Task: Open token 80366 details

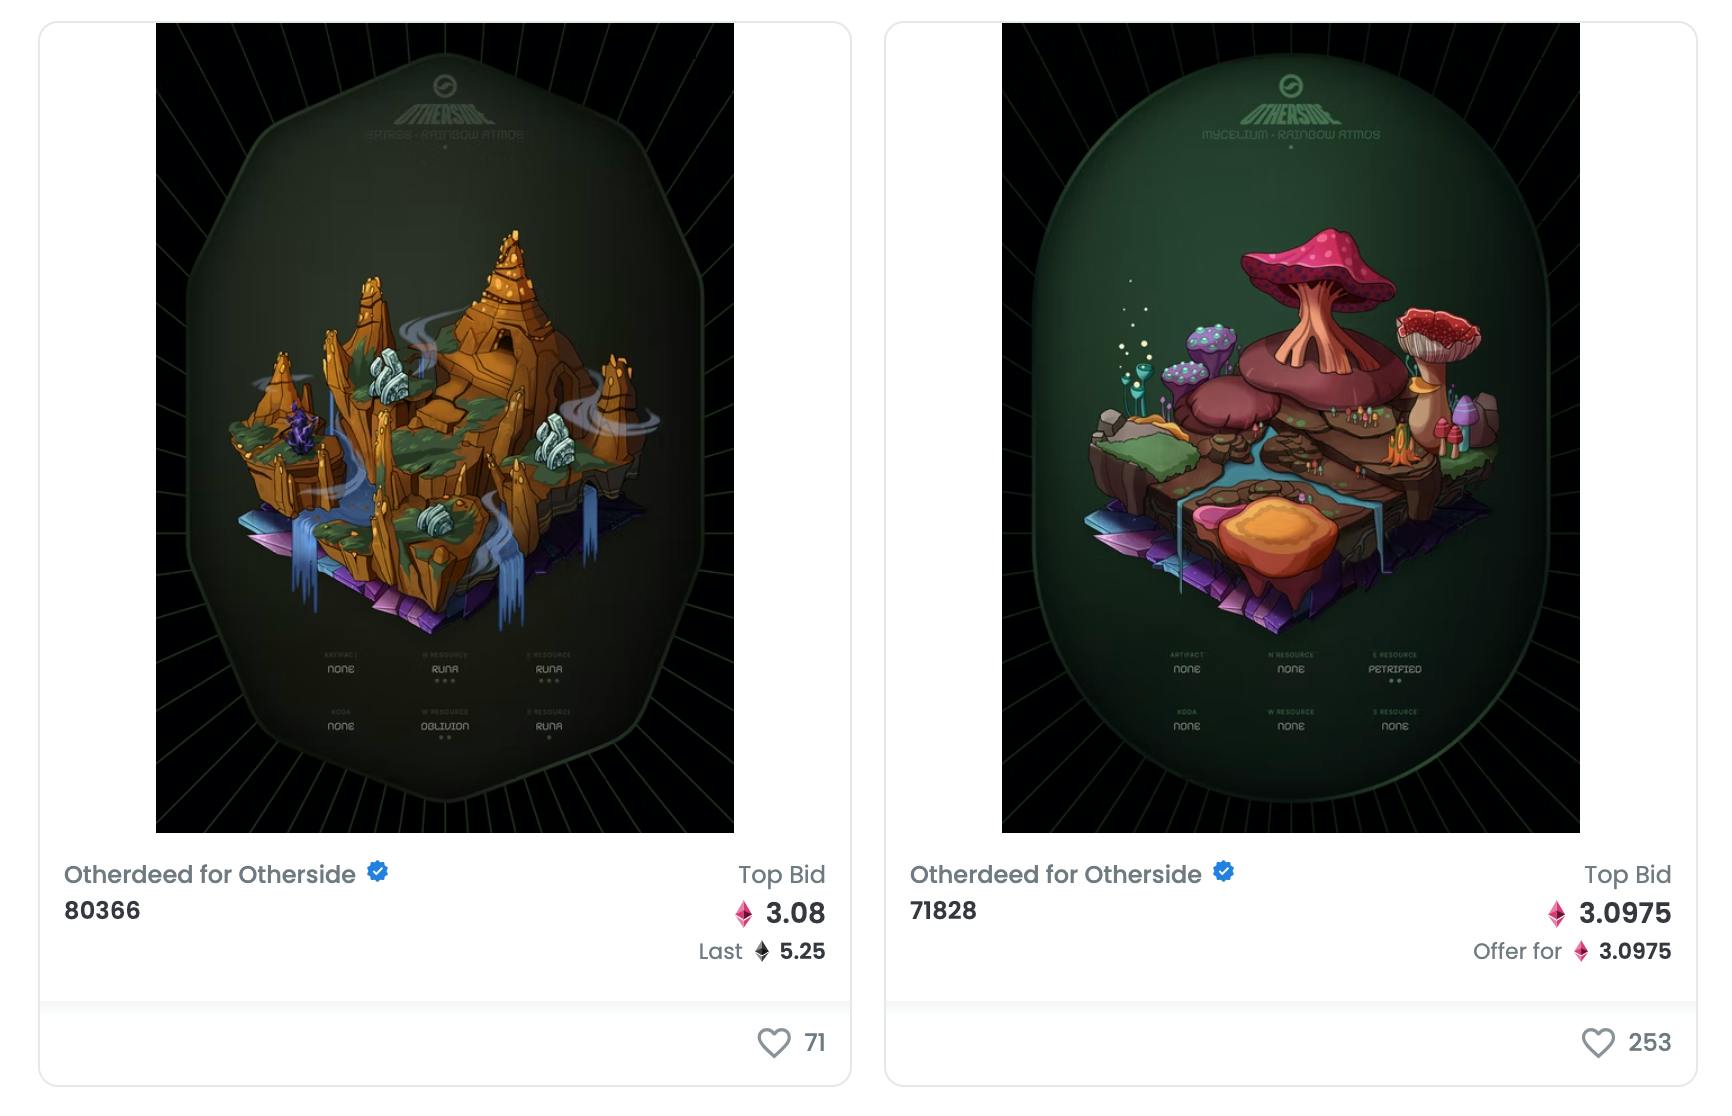Action: (102, 910)
